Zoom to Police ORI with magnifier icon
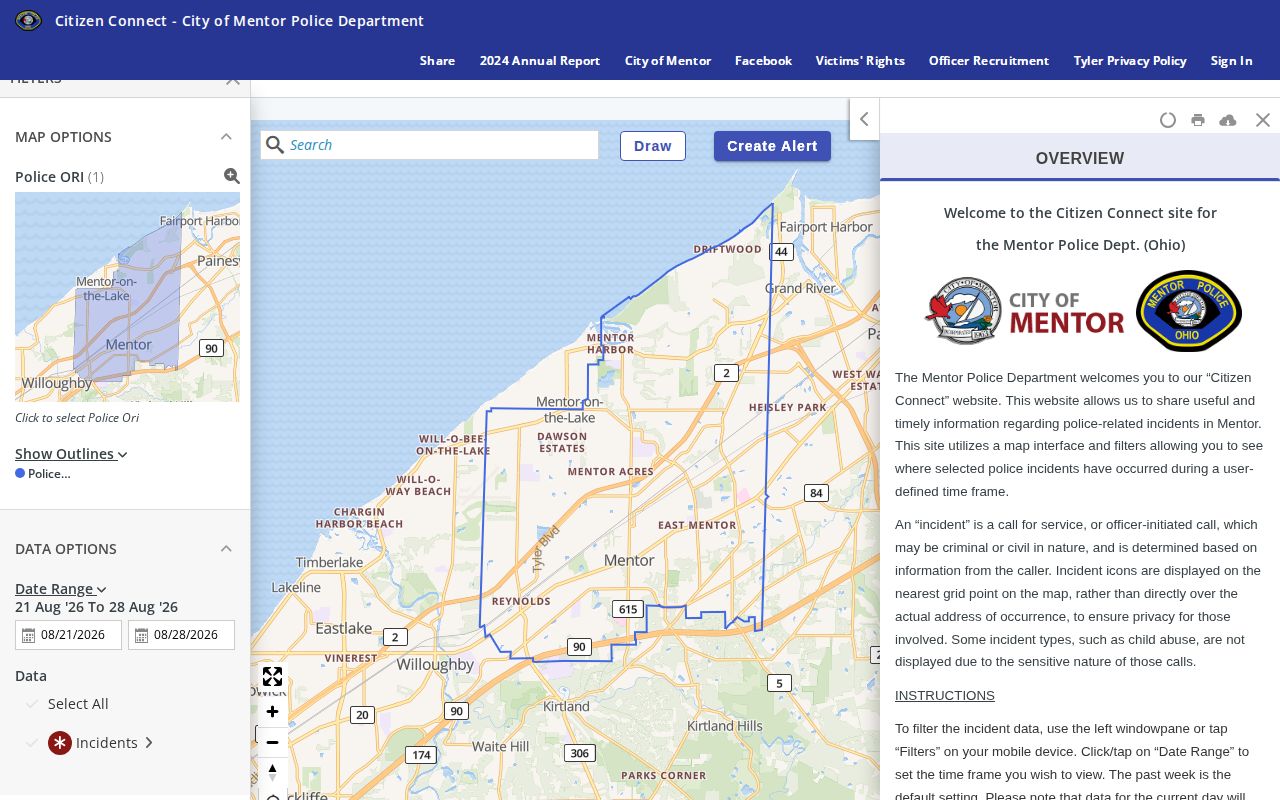The height and width of the screenshot is (800, 1280). (232, 176)
